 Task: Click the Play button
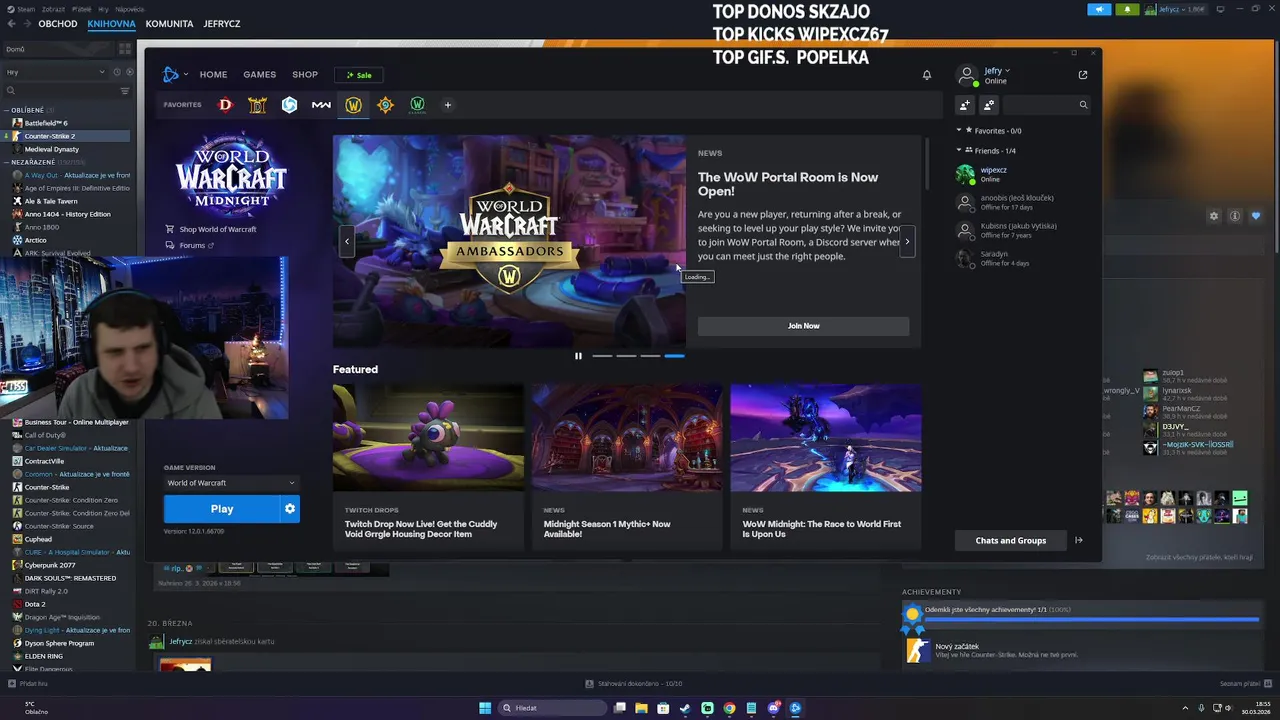click(x=222, y=509)
